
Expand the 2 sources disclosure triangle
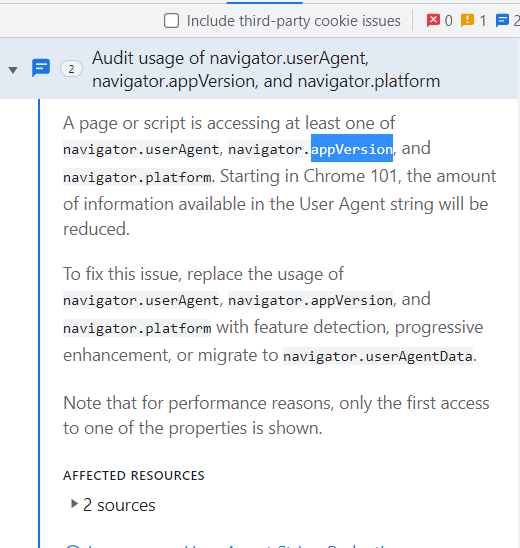74,504
